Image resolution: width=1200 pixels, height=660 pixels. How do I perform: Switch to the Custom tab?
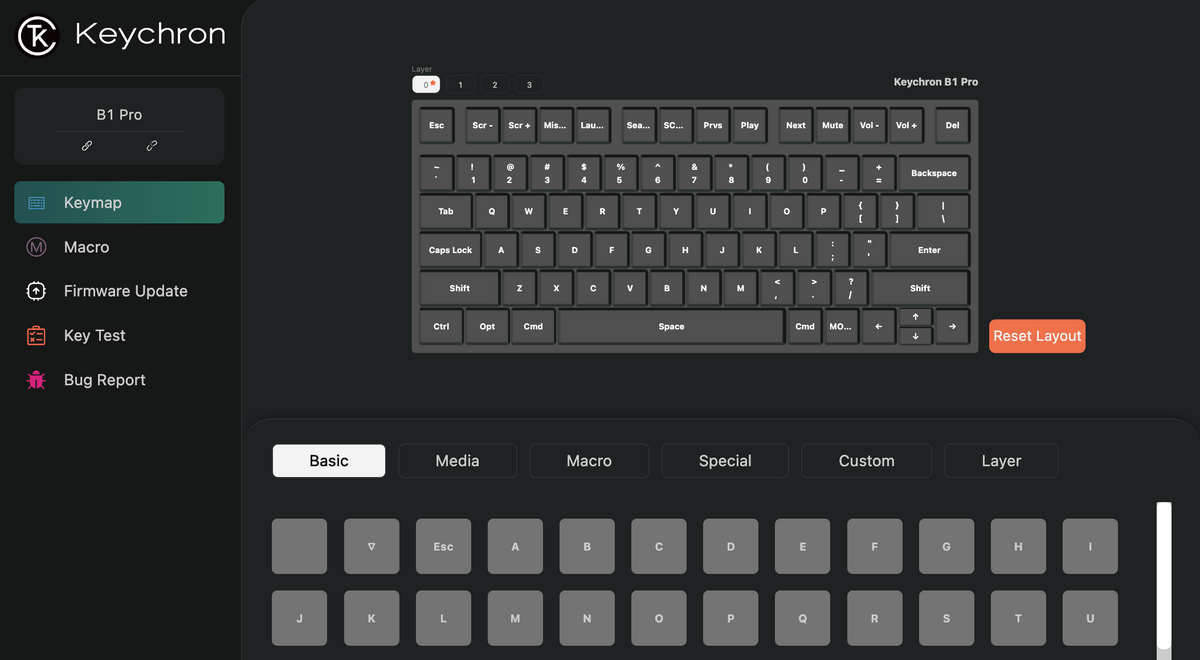pyautogui.click(x=866, y=460)
